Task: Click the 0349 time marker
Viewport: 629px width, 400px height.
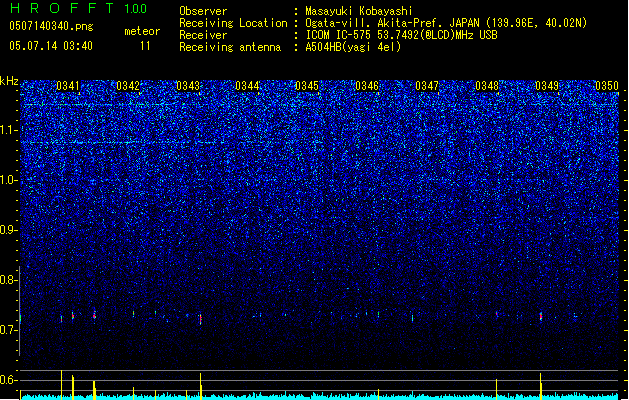Action: coord(547,86)
